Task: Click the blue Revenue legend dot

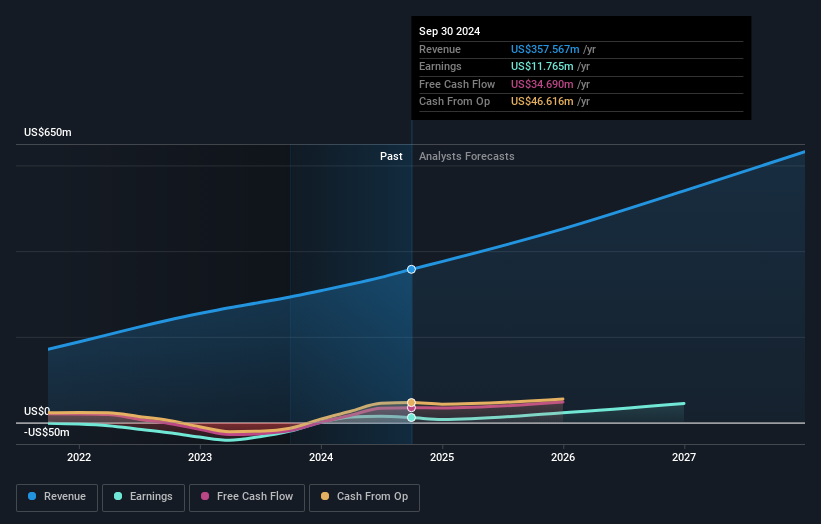Action: [x=32, y=496]
